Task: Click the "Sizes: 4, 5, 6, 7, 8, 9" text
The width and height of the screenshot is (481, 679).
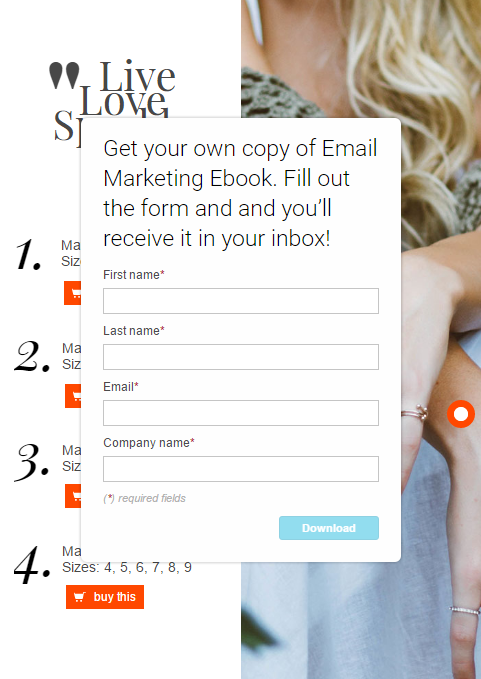Action: point(127,567)
